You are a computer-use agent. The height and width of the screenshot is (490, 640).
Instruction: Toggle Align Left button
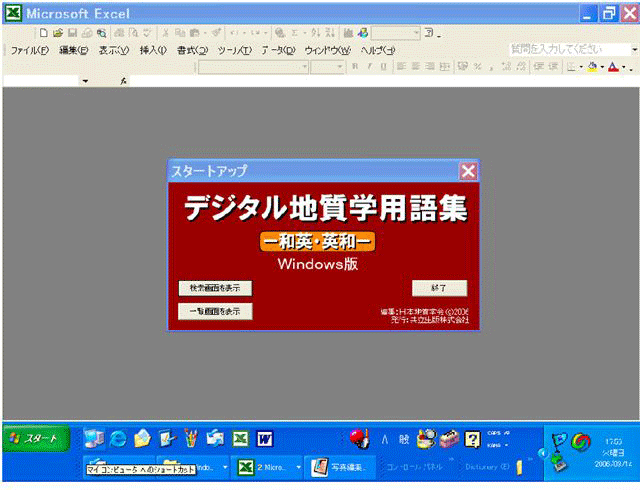coord(402,67)
